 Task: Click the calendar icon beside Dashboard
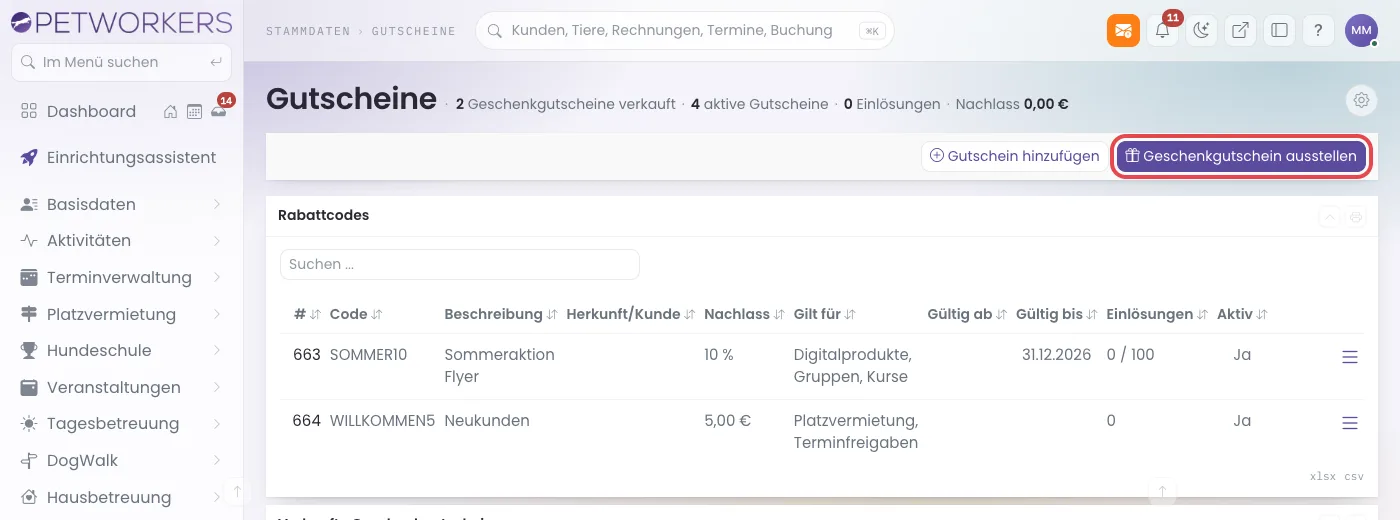[x=194, y=112]
